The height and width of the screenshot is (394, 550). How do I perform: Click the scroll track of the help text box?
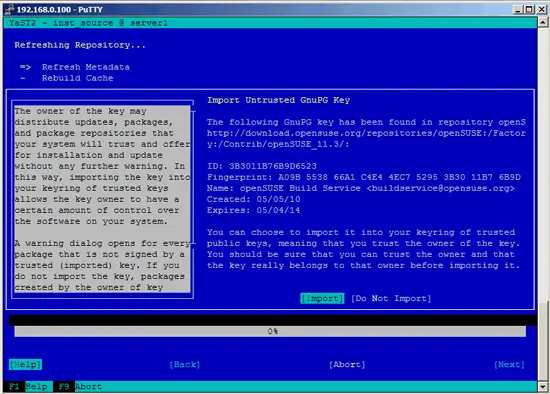(193, 177)
